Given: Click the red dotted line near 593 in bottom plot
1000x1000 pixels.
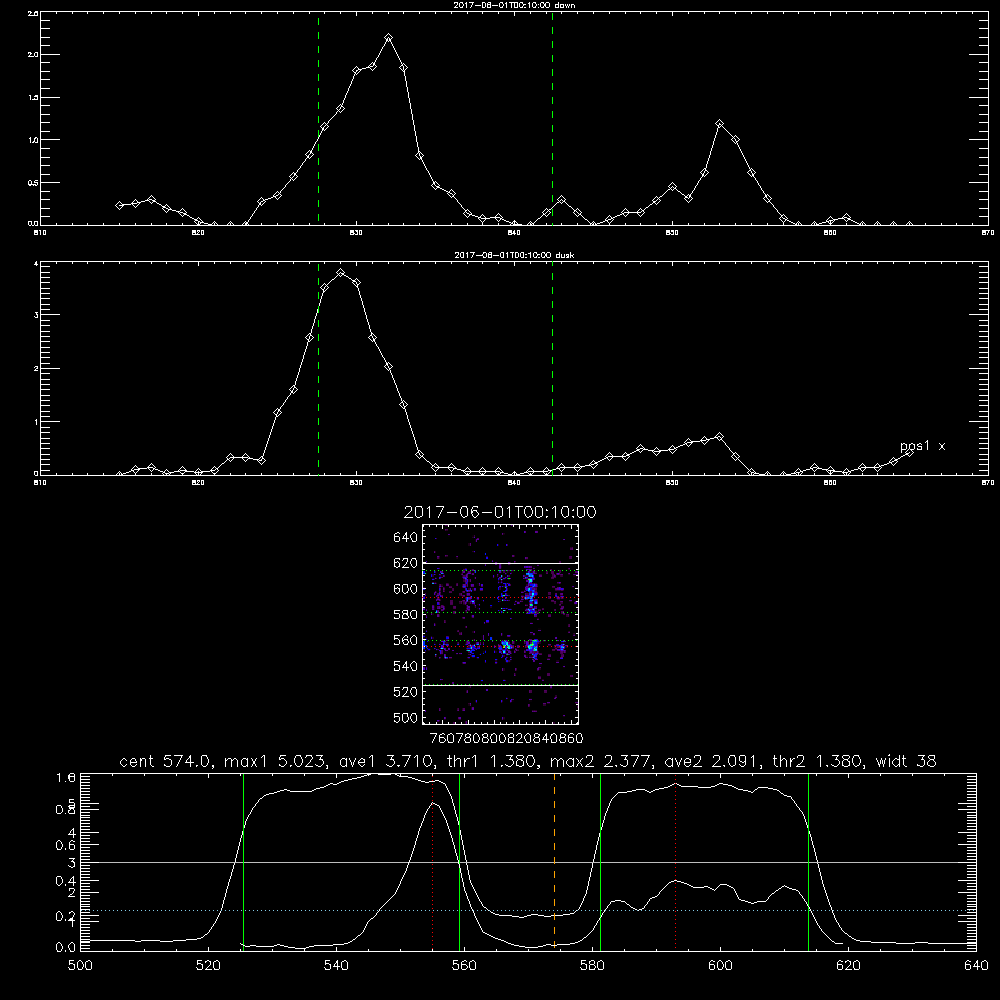Looking at the screenshot, I should 675,861.
